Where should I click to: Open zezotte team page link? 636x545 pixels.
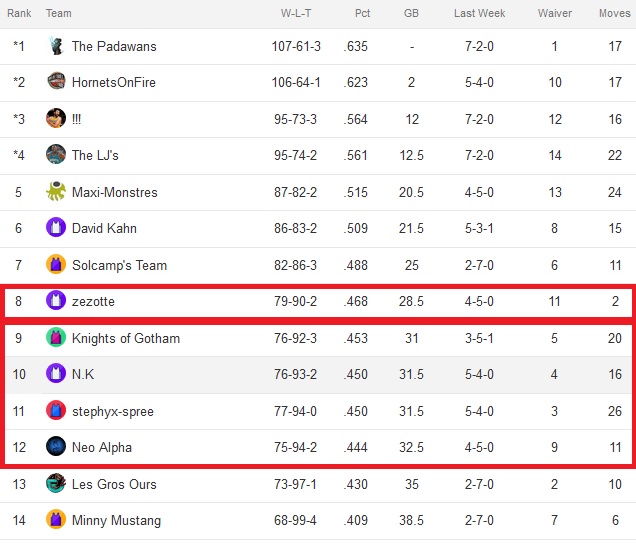click(93, 301)
